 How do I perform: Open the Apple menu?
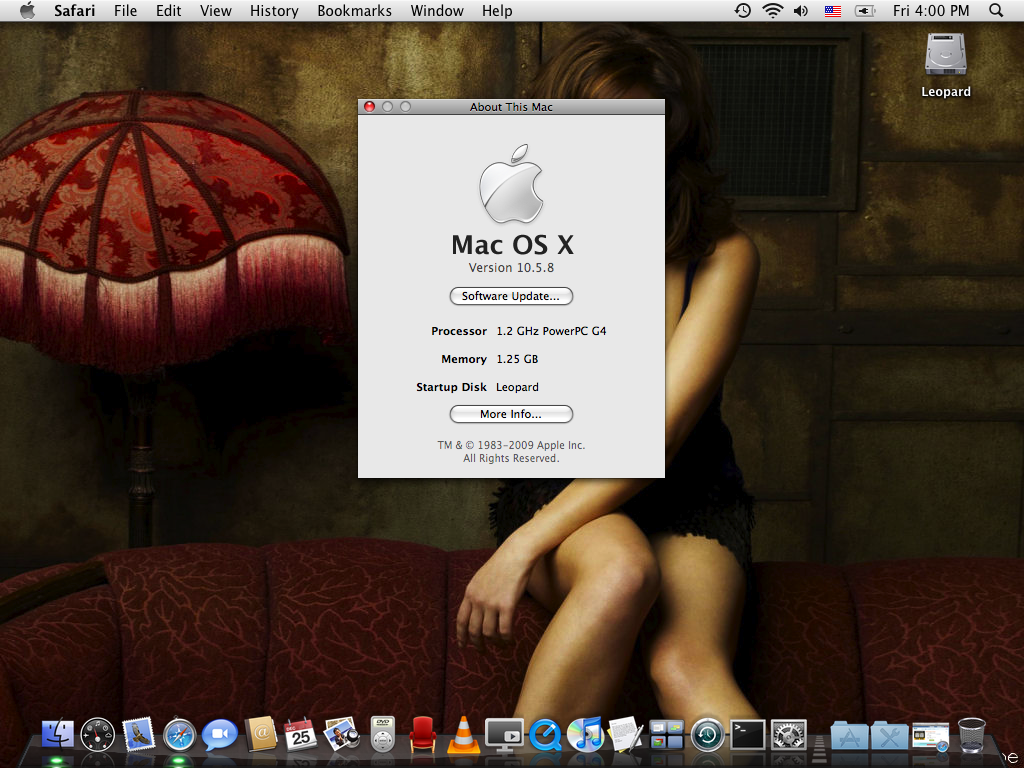(27, 10)
